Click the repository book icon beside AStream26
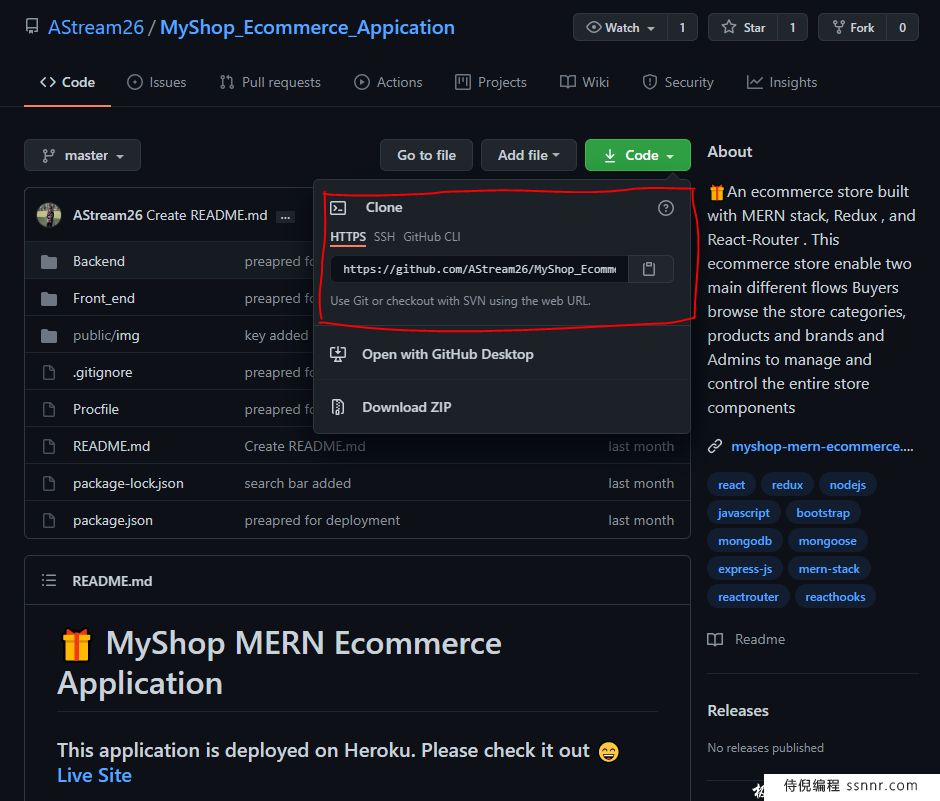Viewport: 940px width, 801px height. 32,26
